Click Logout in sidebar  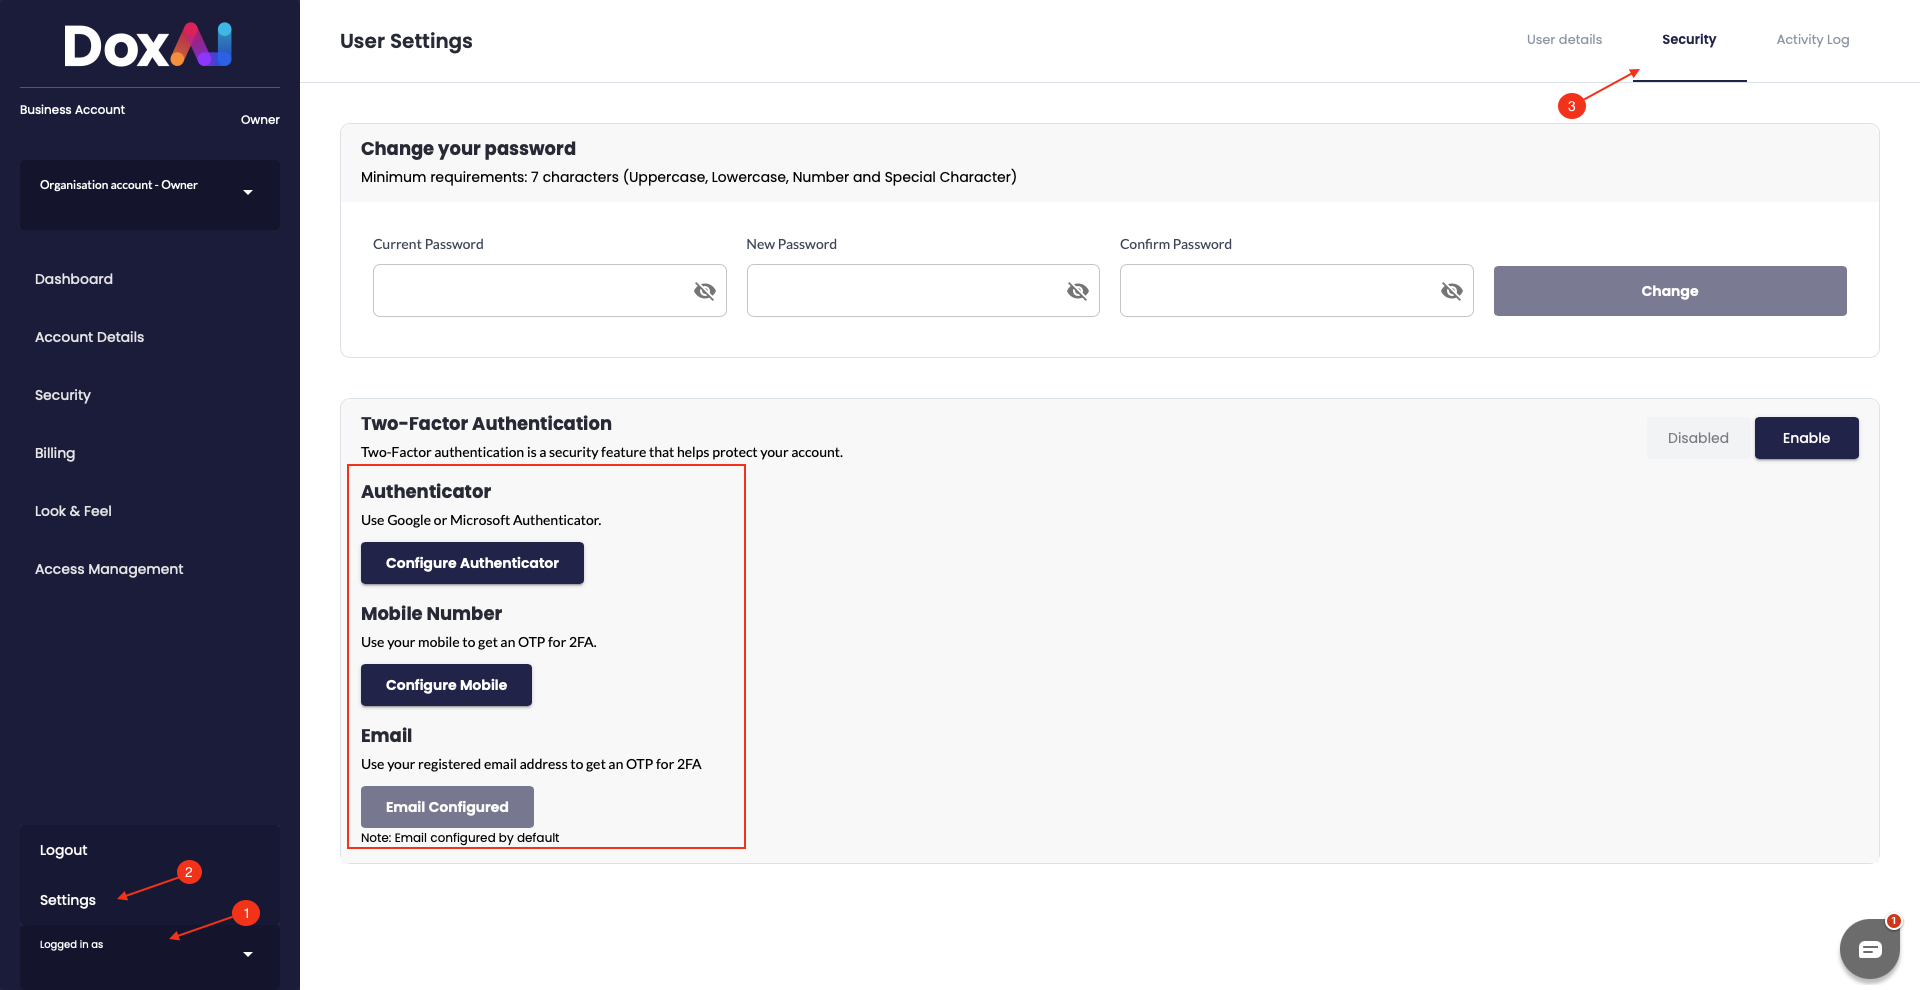(64, 850)
